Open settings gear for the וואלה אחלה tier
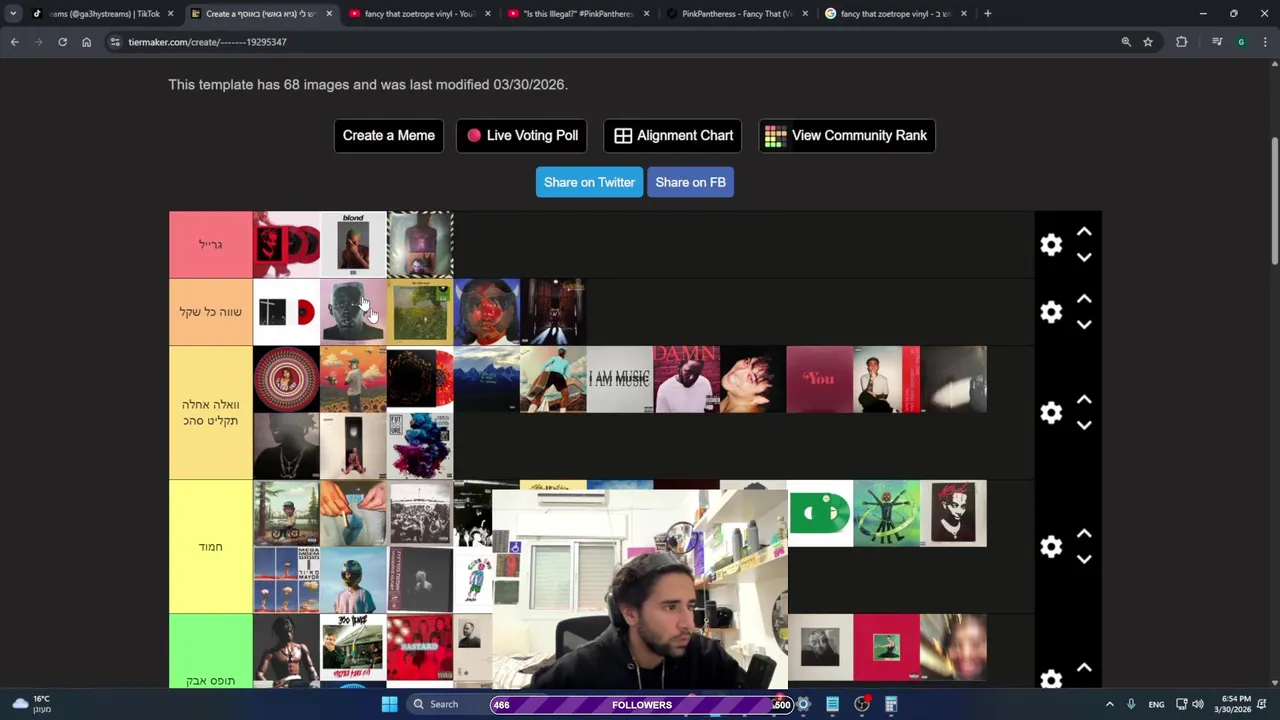Screen dimensions: 1280x720 pos(1051,413)
